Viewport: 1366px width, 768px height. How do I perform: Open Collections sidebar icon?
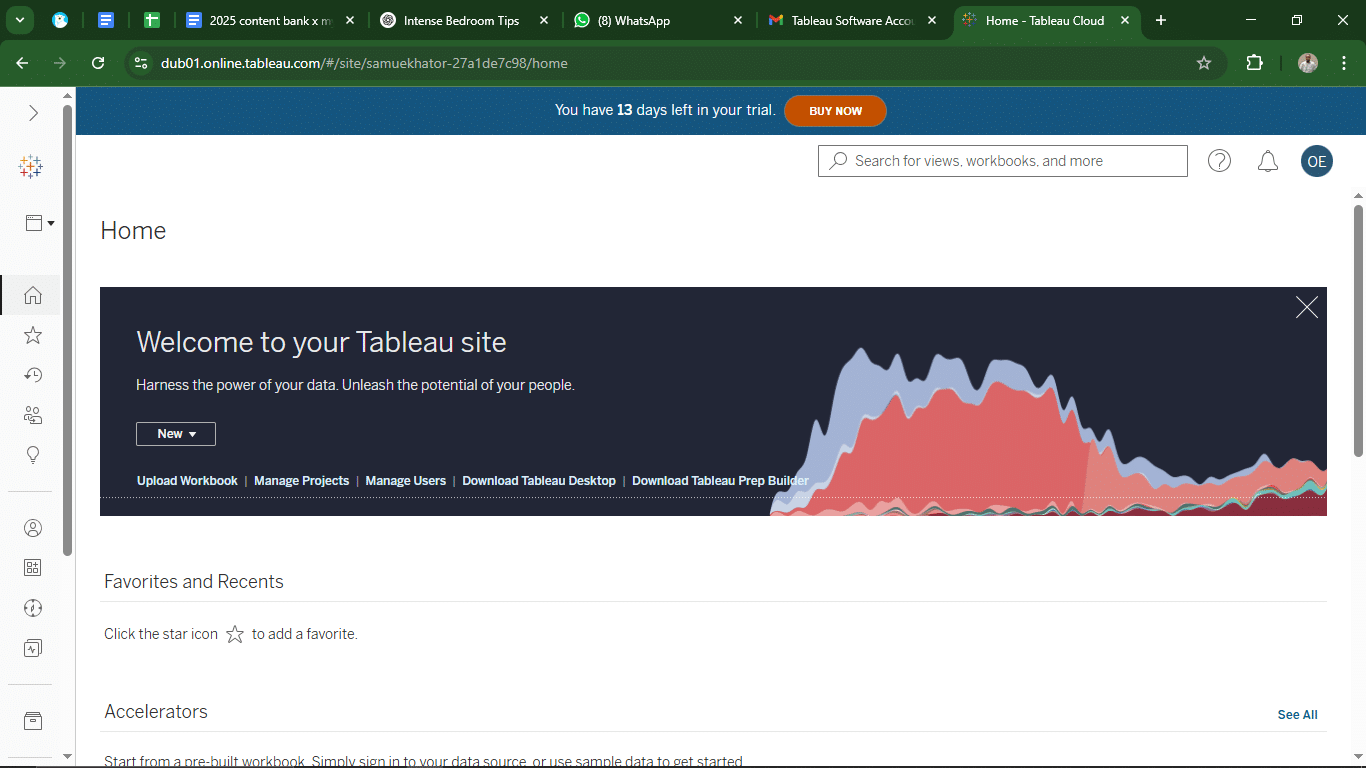[x=32, y=568]
